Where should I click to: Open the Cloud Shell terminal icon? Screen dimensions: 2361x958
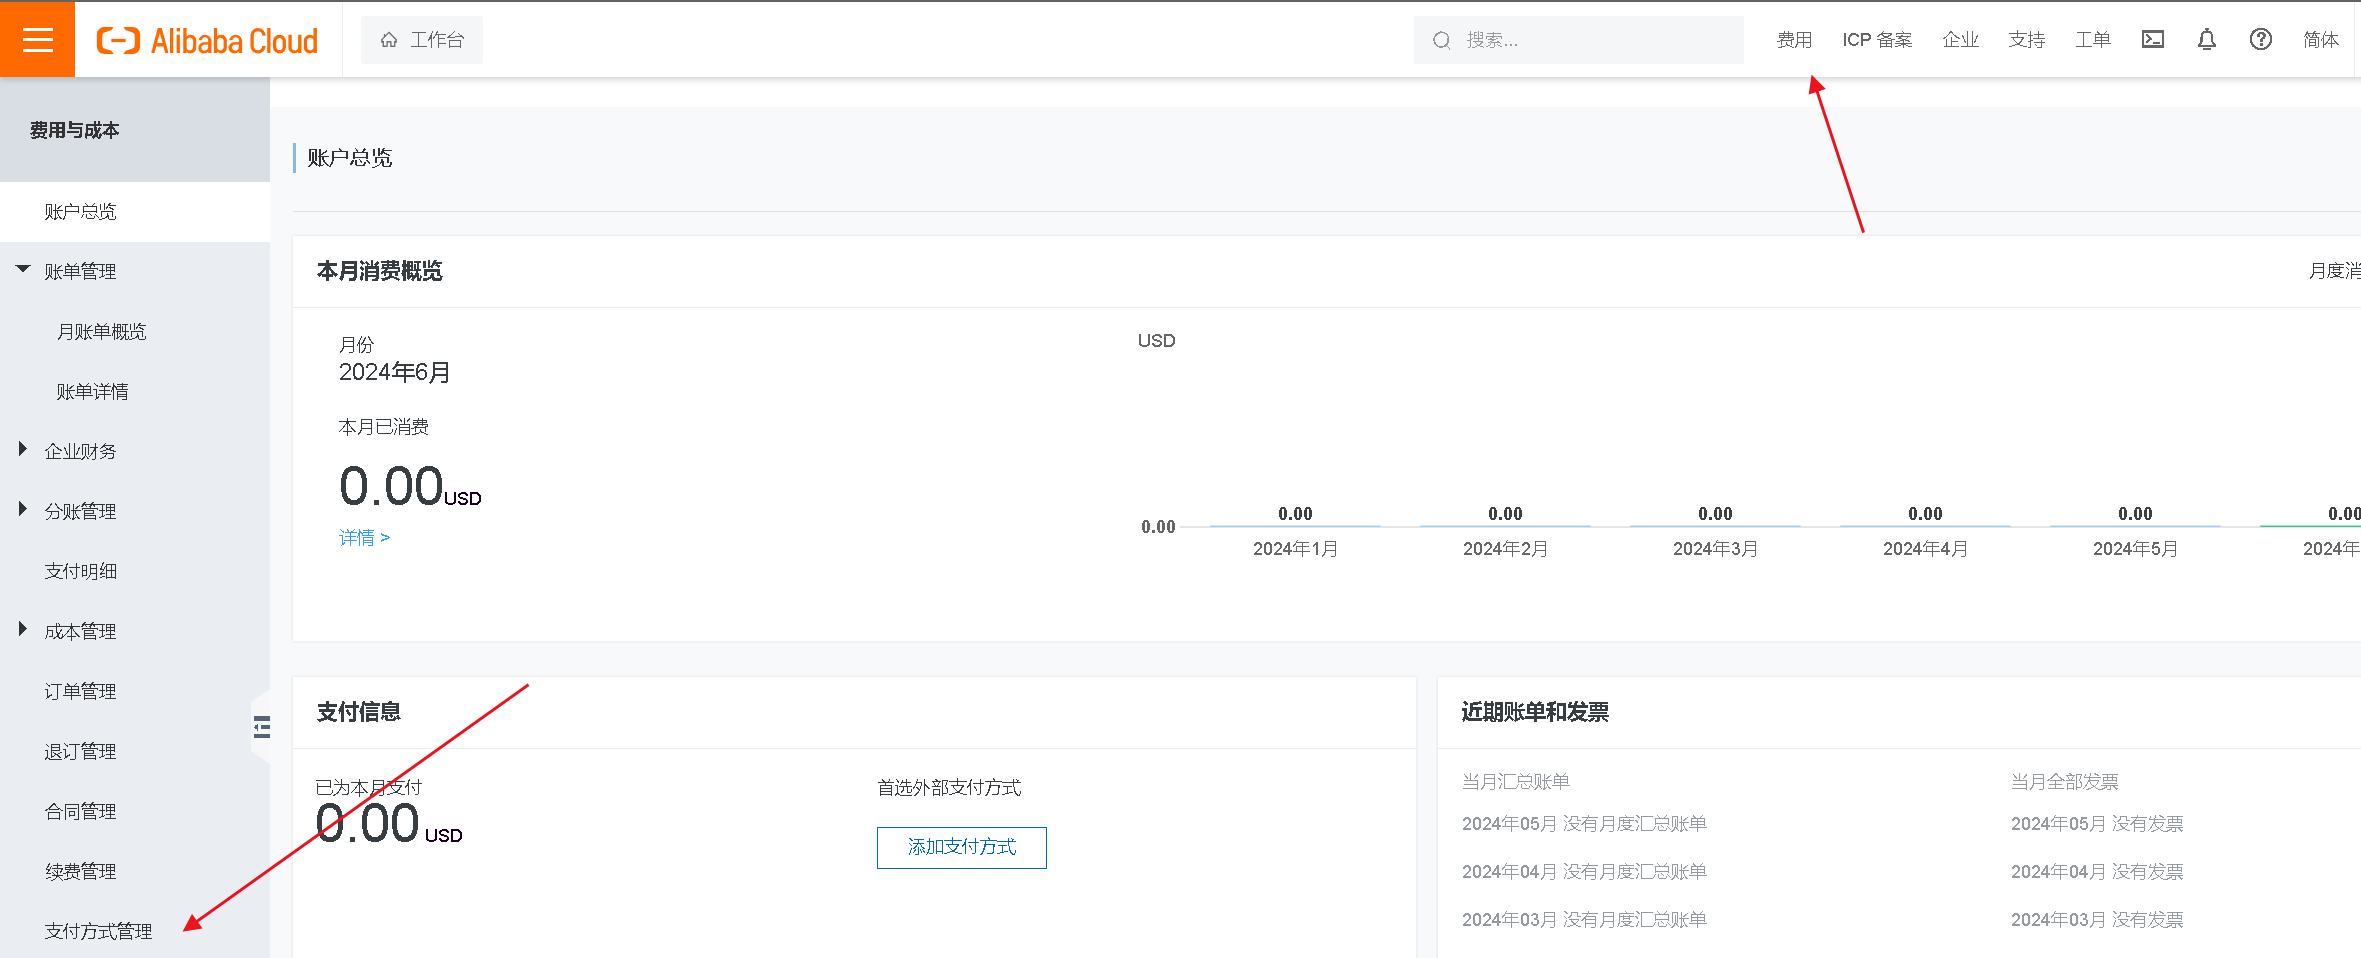point(2152,40)
